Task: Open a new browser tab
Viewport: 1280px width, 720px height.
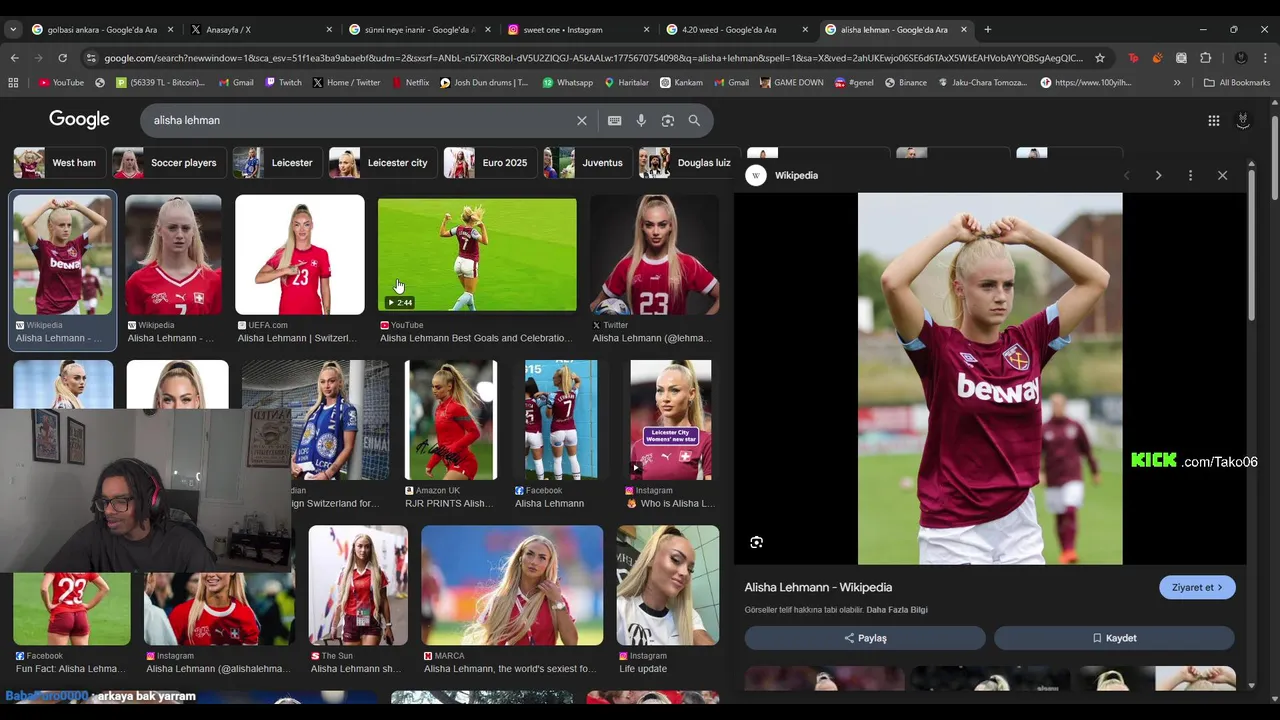Action: [x=988, y=30]
